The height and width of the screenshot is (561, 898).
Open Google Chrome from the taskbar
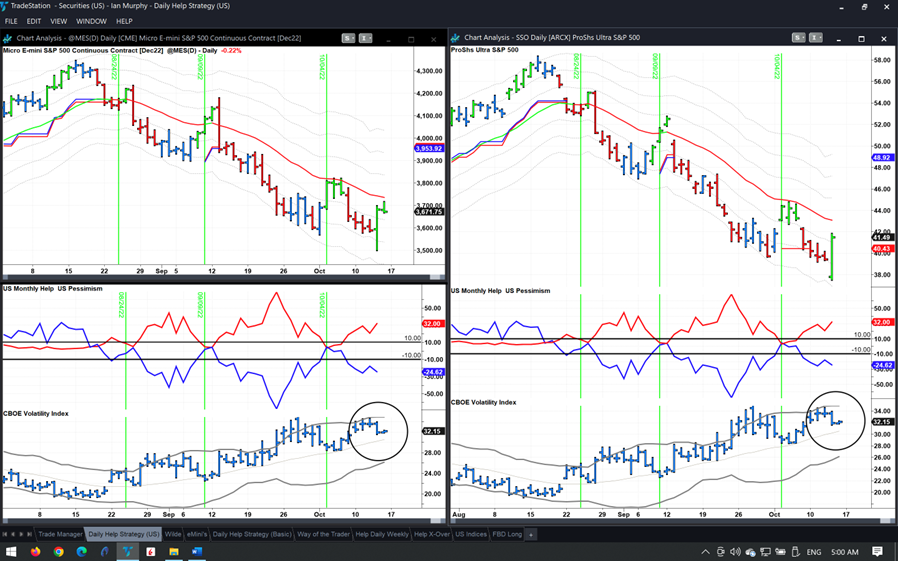coord(59,551)
